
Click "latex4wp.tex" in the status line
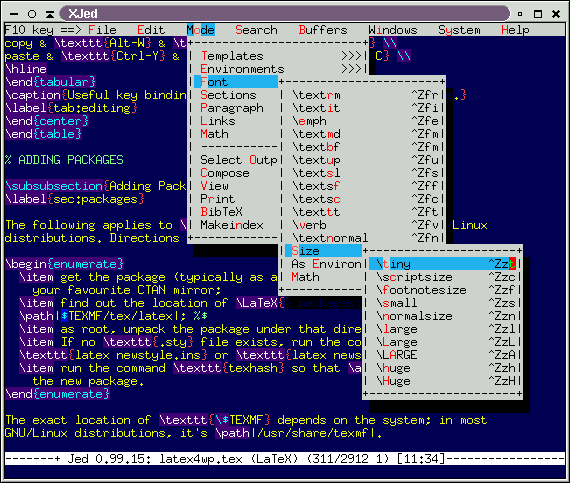pos(201,459)
